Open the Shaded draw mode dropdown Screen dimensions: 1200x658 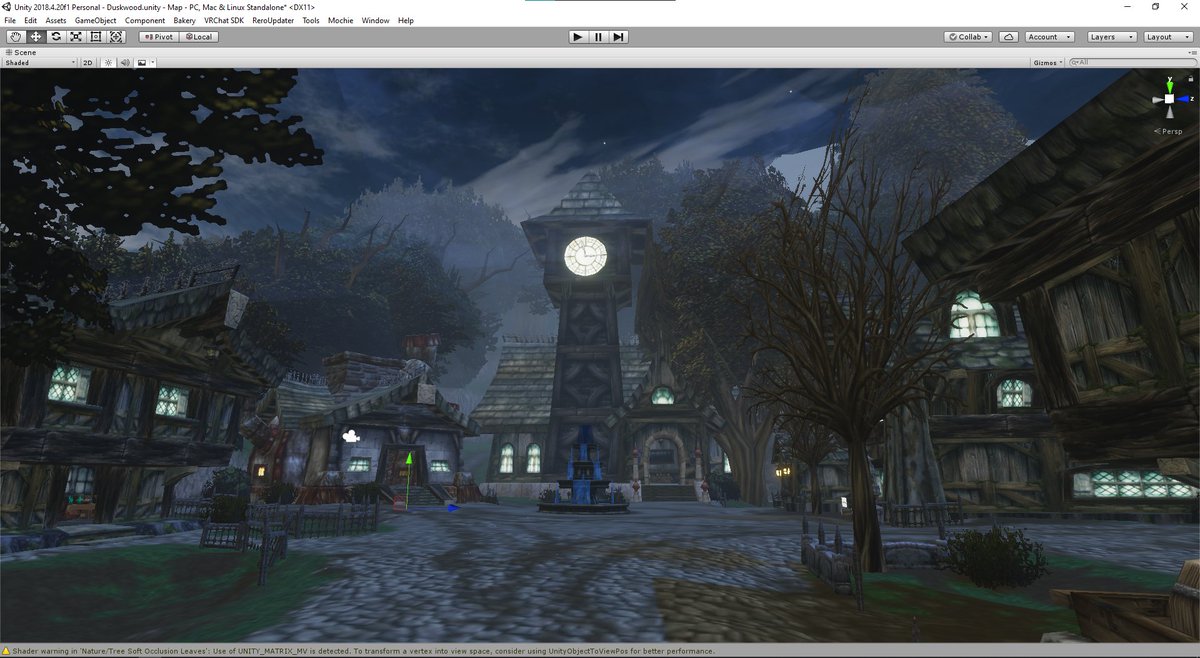(x=38, y=62)
